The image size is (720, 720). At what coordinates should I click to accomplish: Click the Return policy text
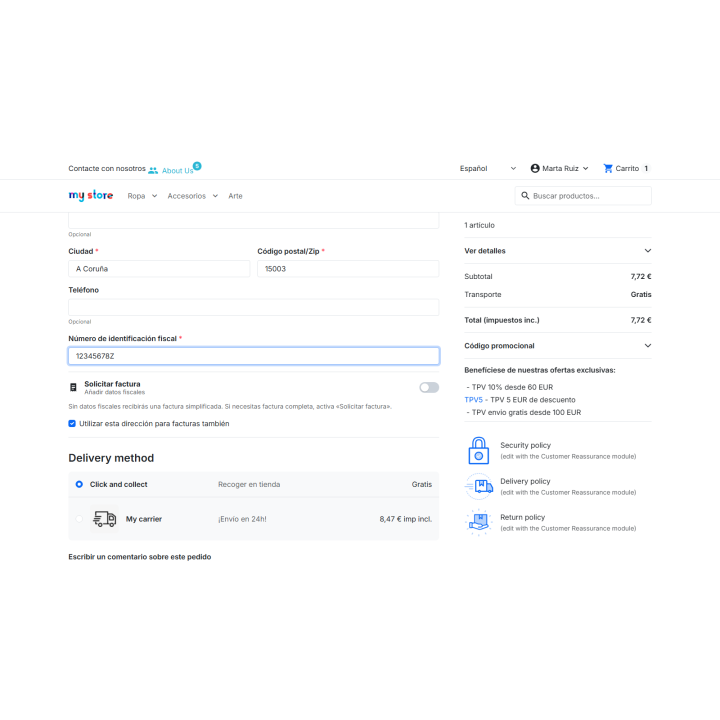coord(523,518)
